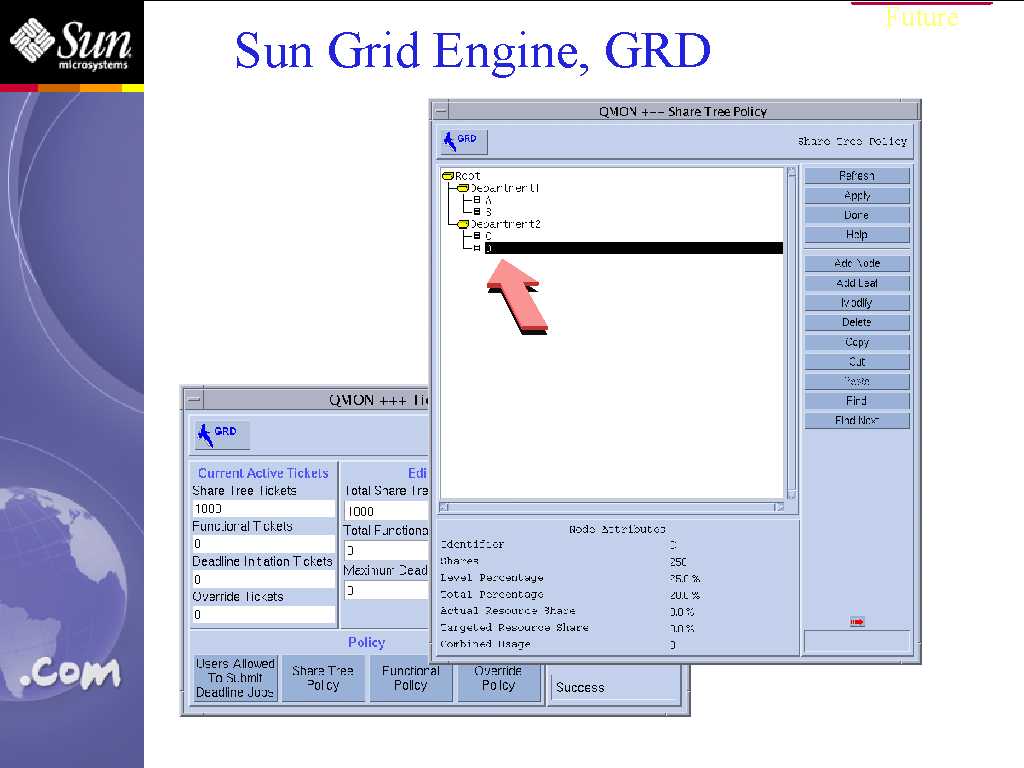Screen dimensions: 1024x768
Task: Open window menu of the ticket overview window
Action: click(x=193, y=399)
